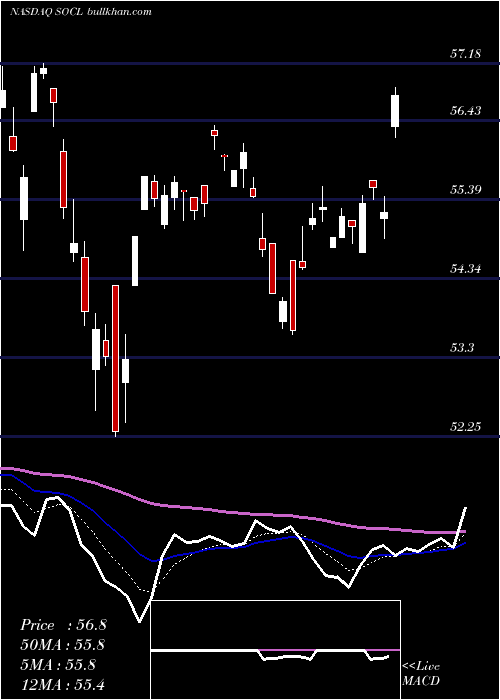500x700 pixels.
Task: Click the tall red candlestick reaching 52.25
Action: (116, 360)
